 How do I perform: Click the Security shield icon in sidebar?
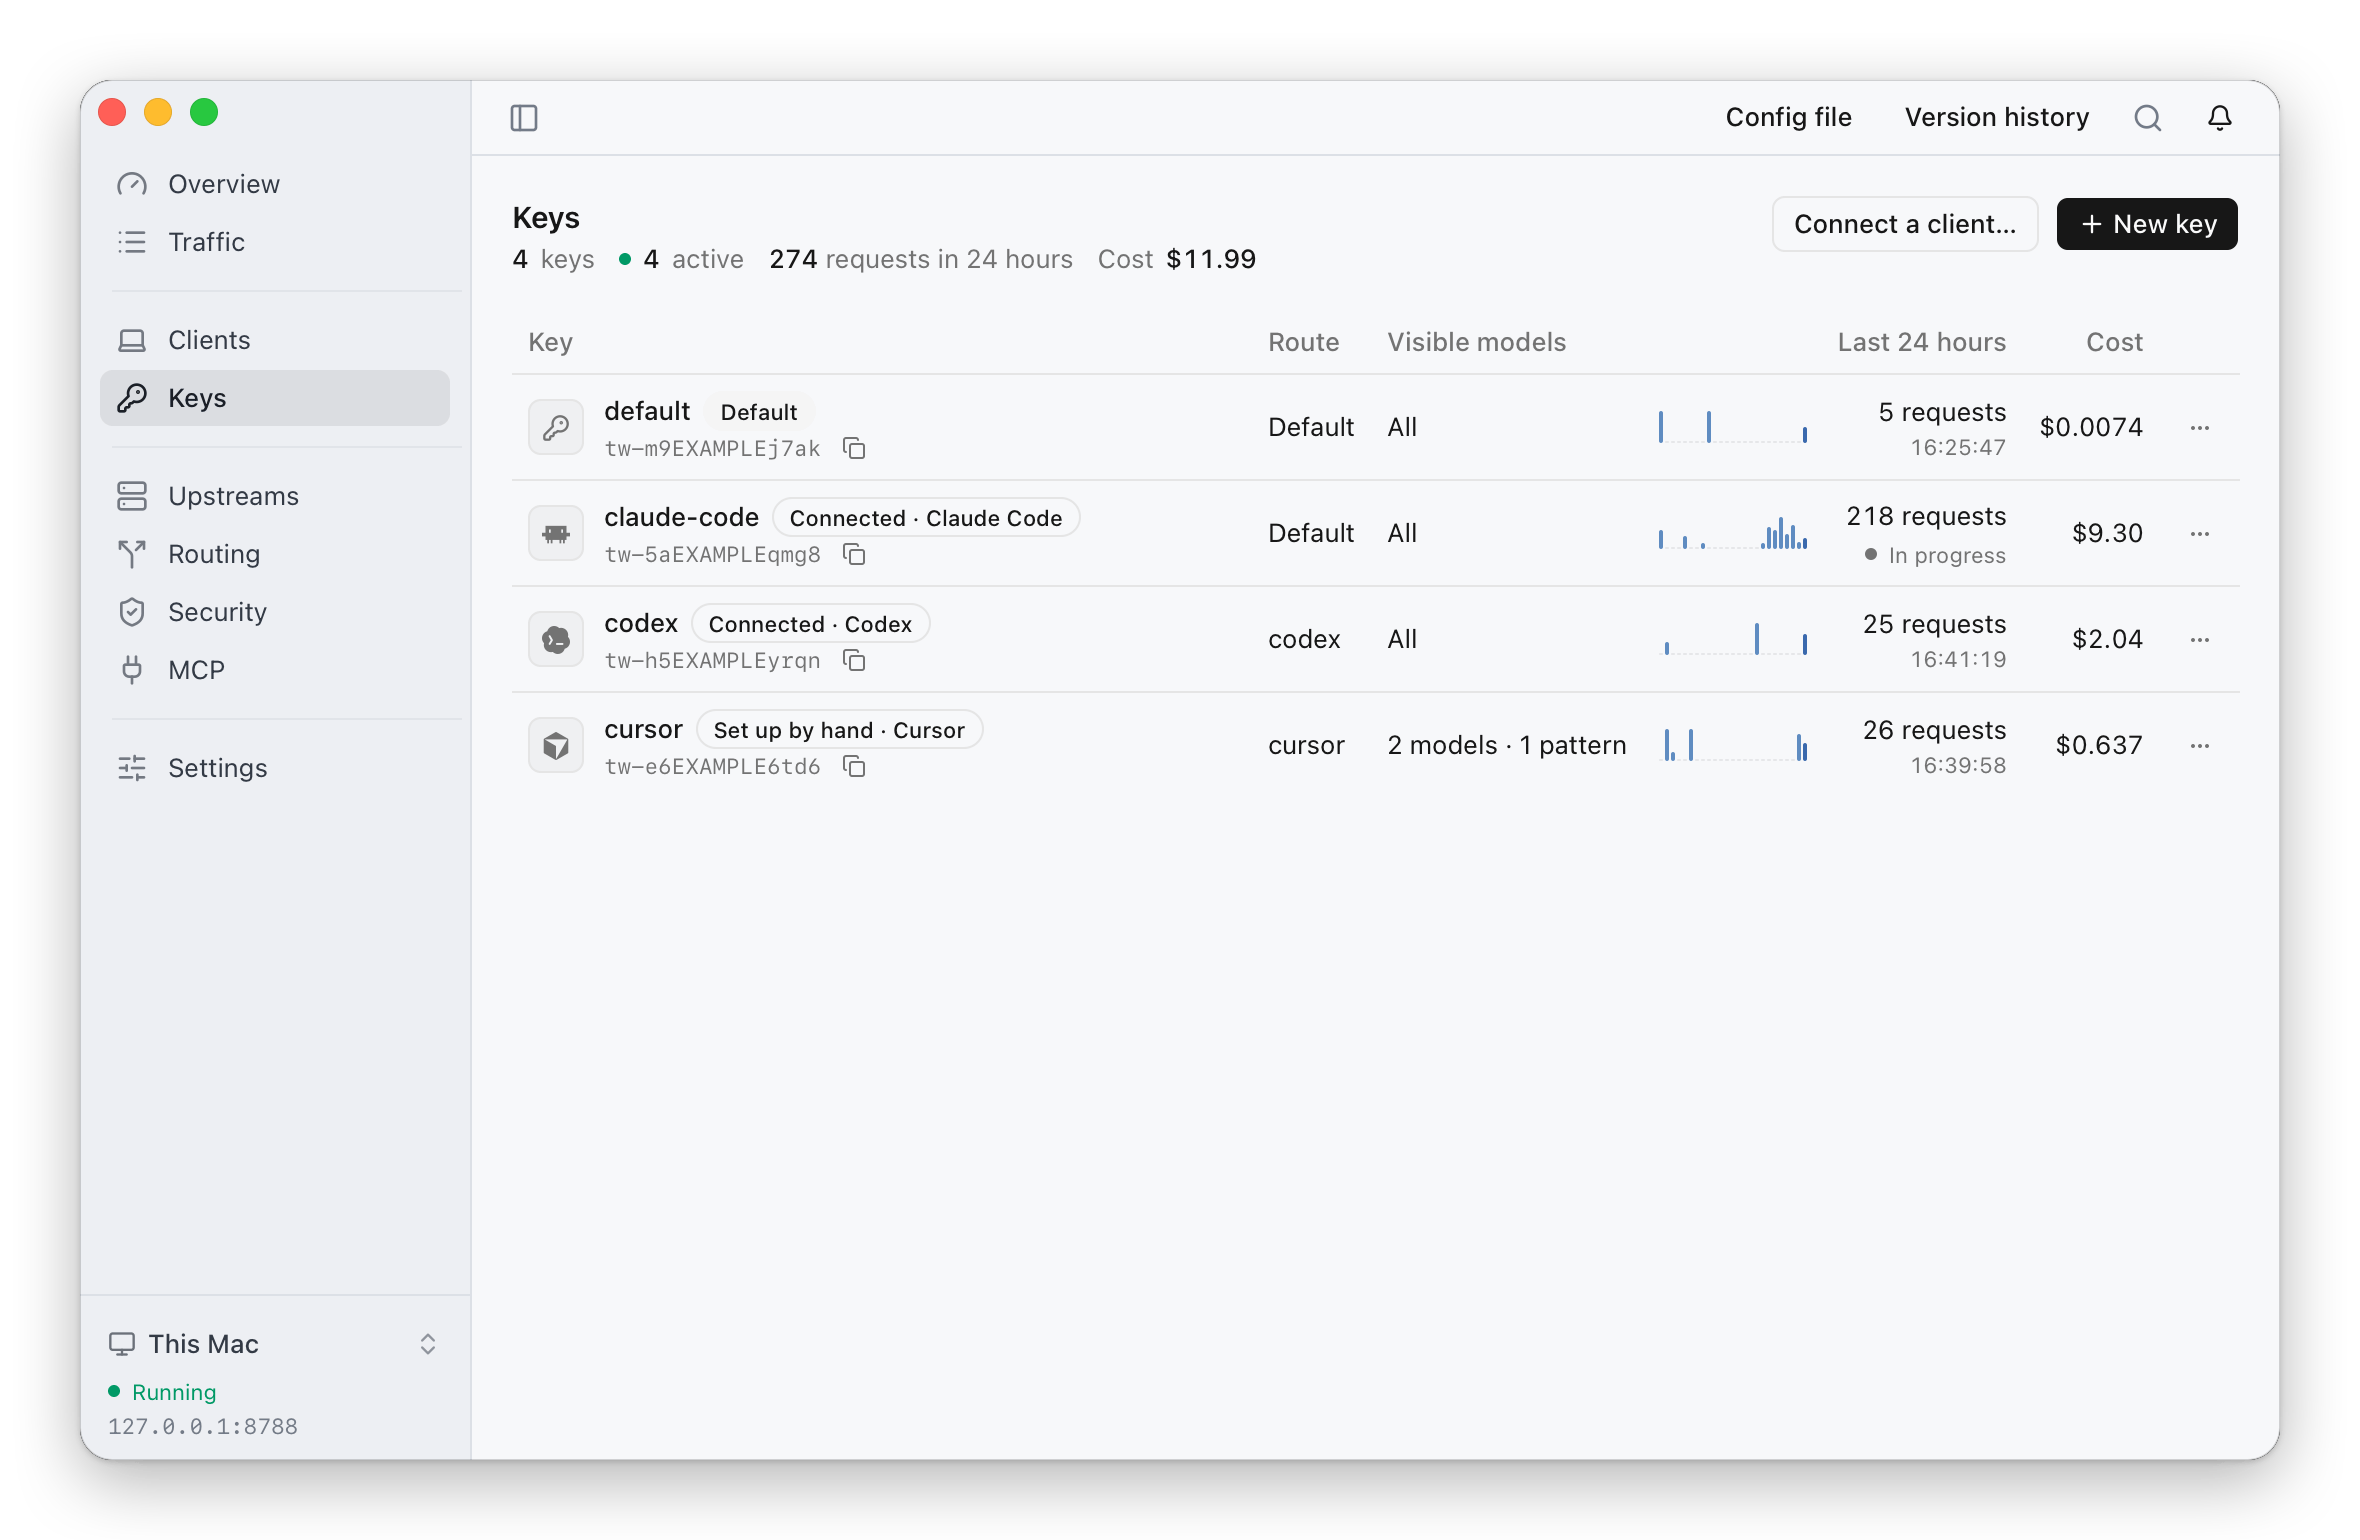tap(132, 612)
